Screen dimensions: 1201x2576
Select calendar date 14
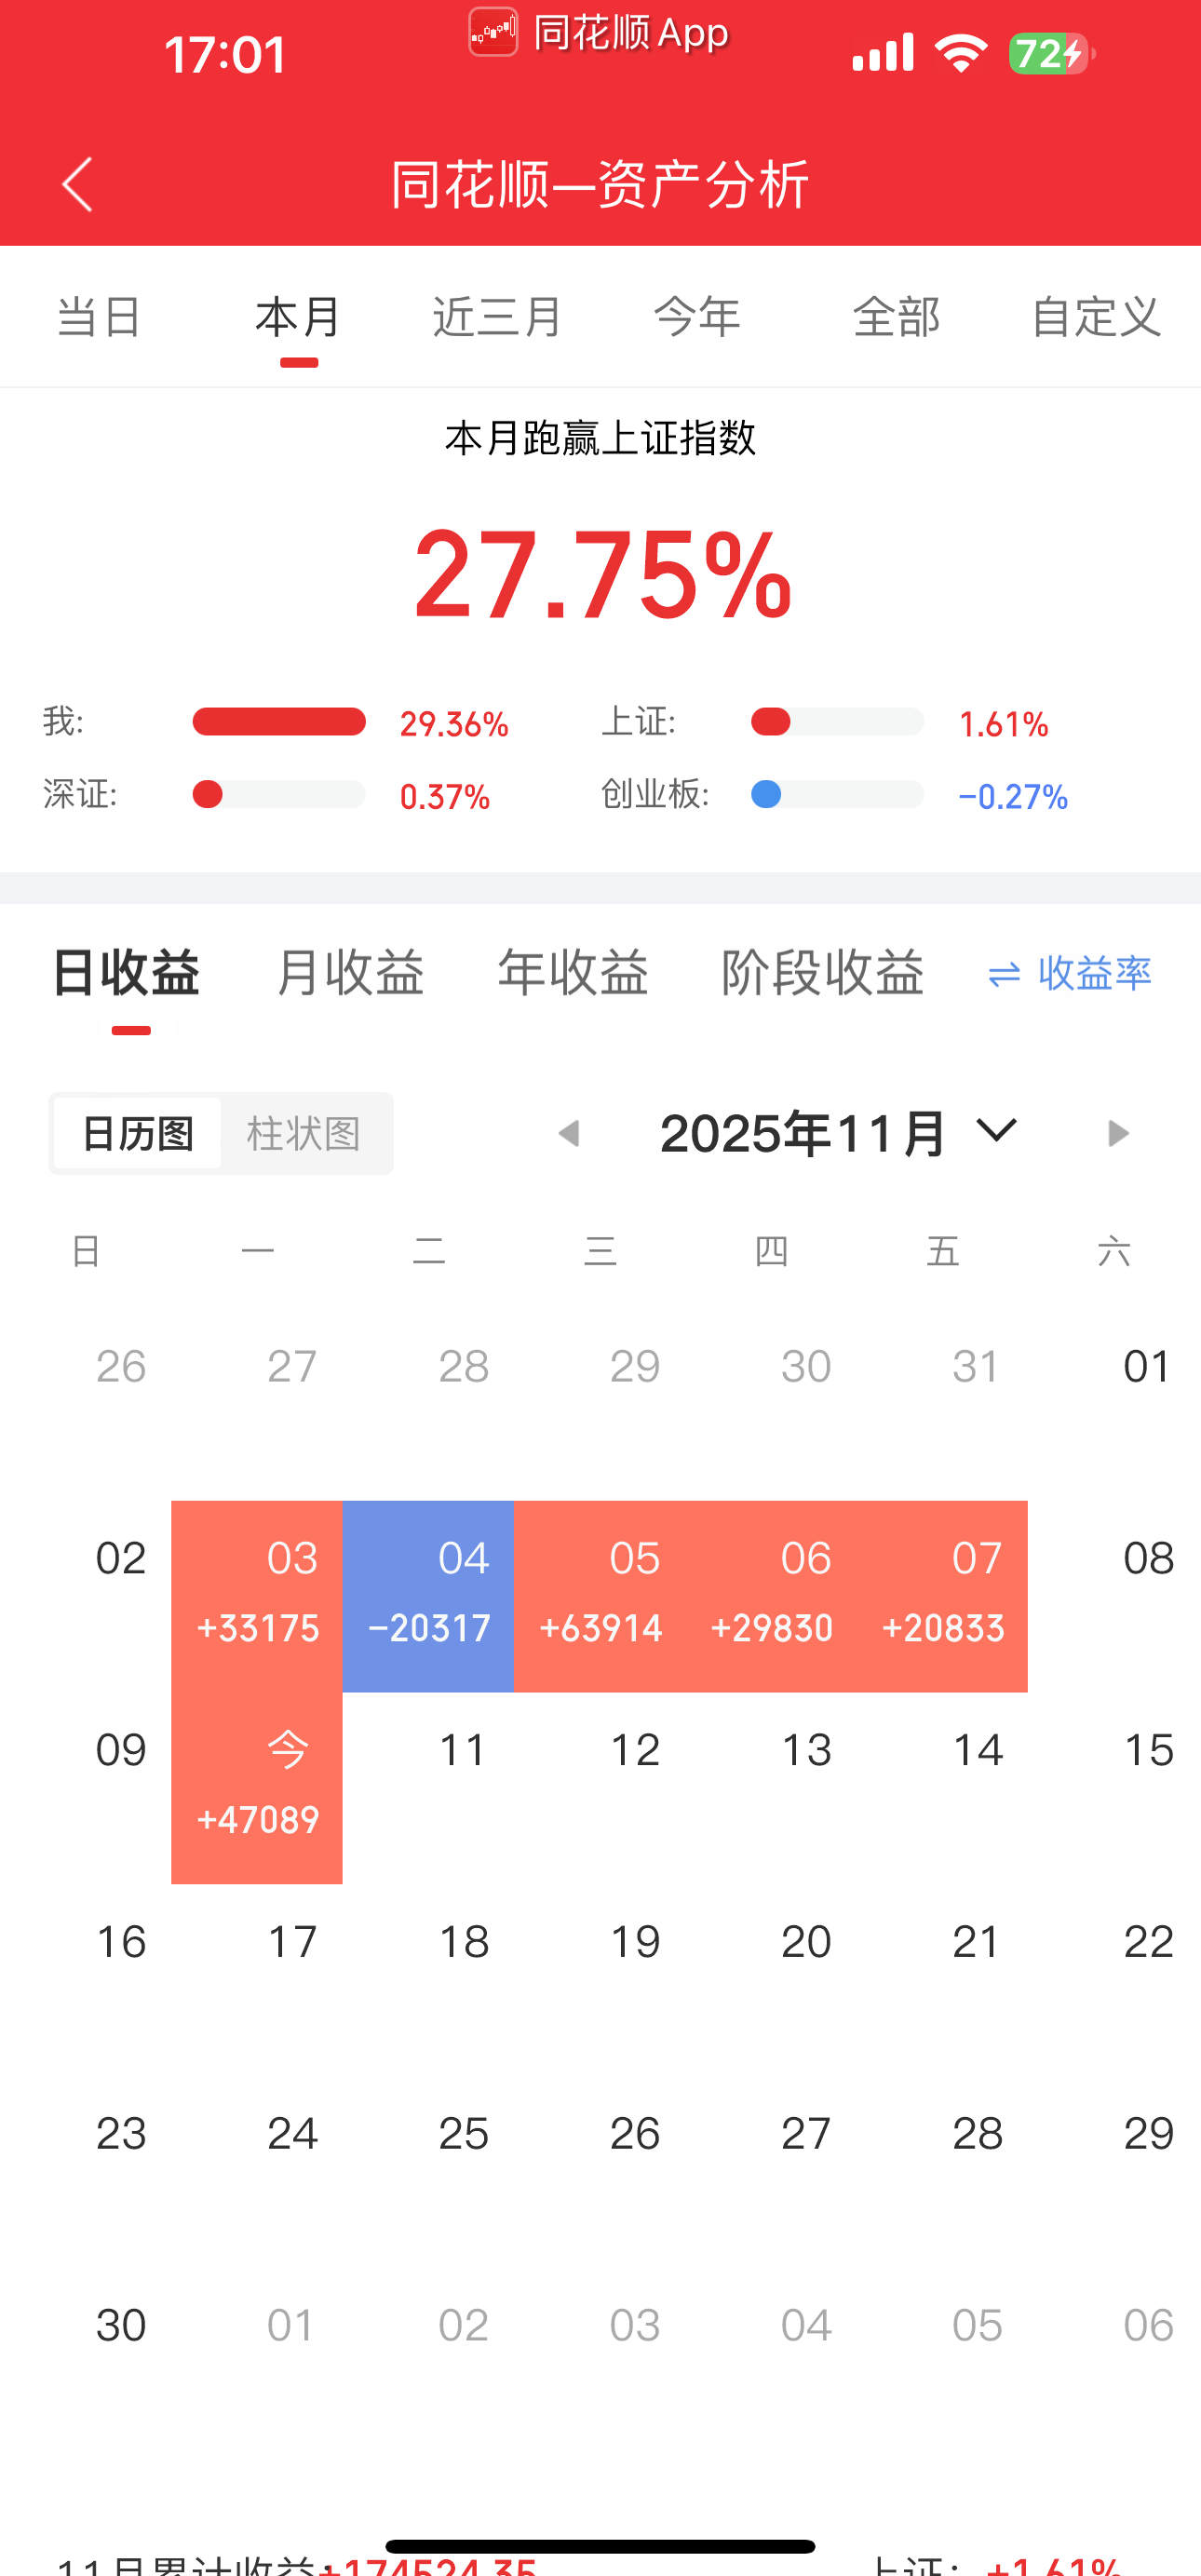click(977, 1750)
